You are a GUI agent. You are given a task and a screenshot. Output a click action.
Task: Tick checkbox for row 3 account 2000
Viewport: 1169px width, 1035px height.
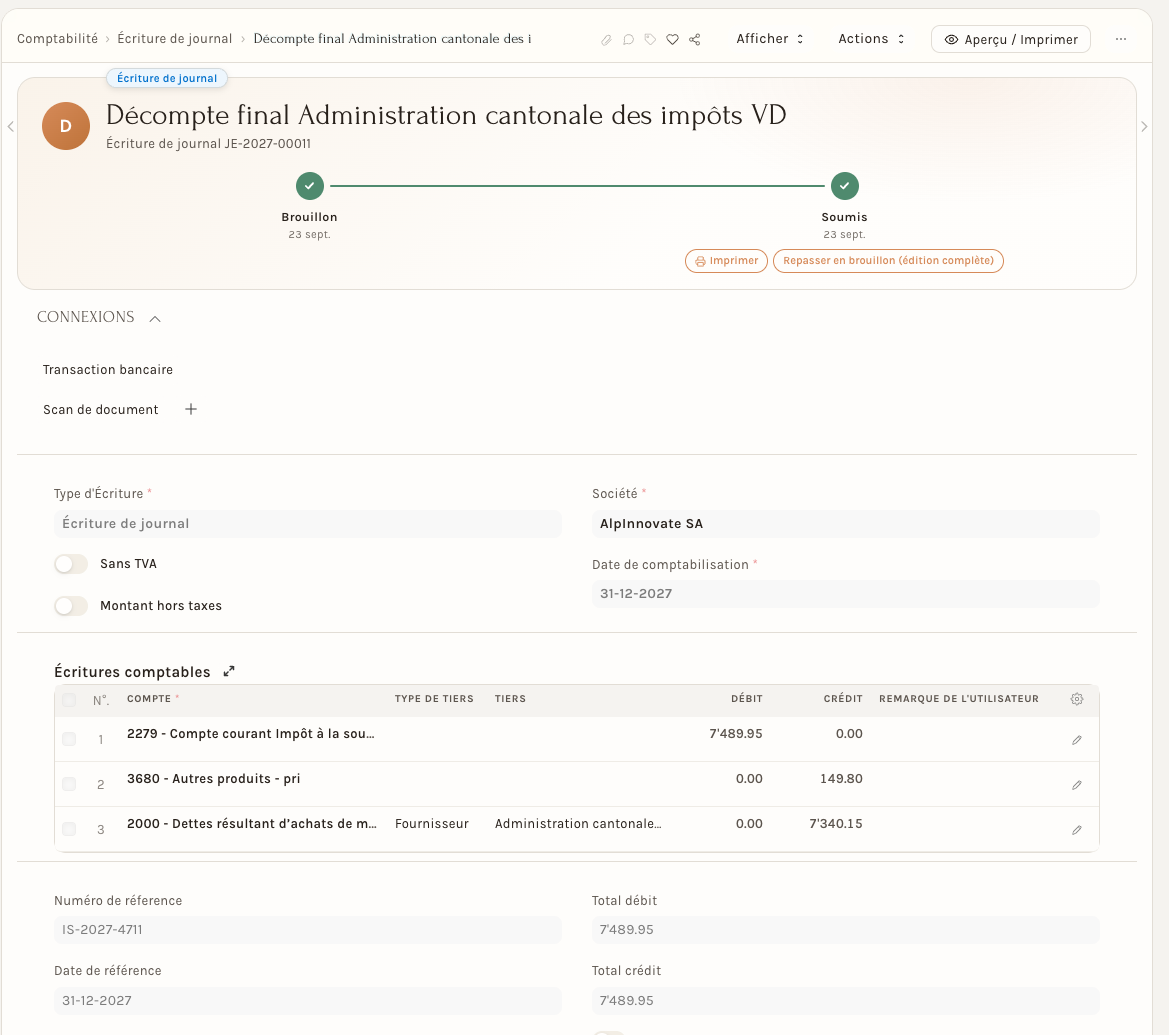coord(69,828)
